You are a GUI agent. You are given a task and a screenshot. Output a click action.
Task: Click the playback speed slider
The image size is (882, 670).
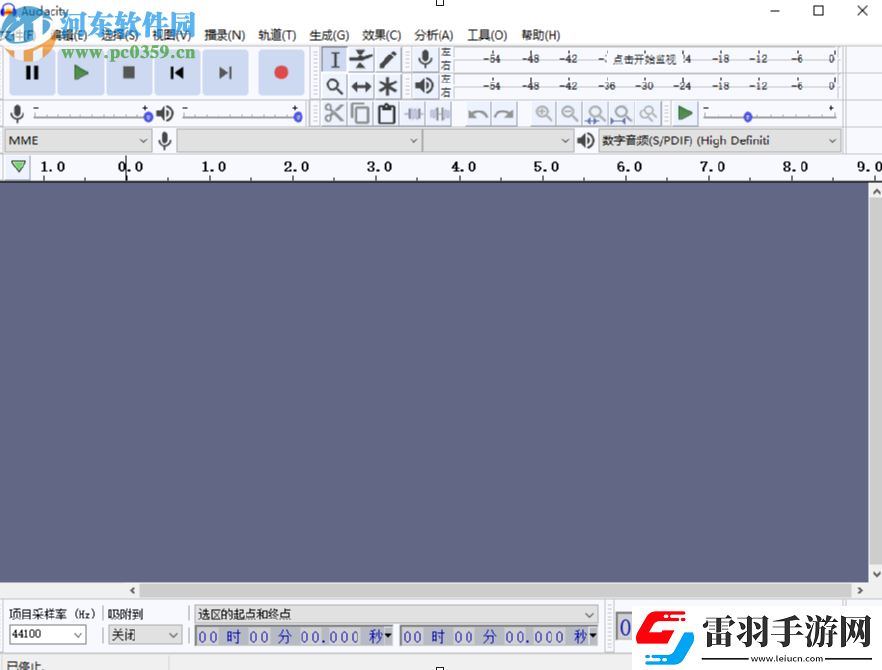(770, 114)
